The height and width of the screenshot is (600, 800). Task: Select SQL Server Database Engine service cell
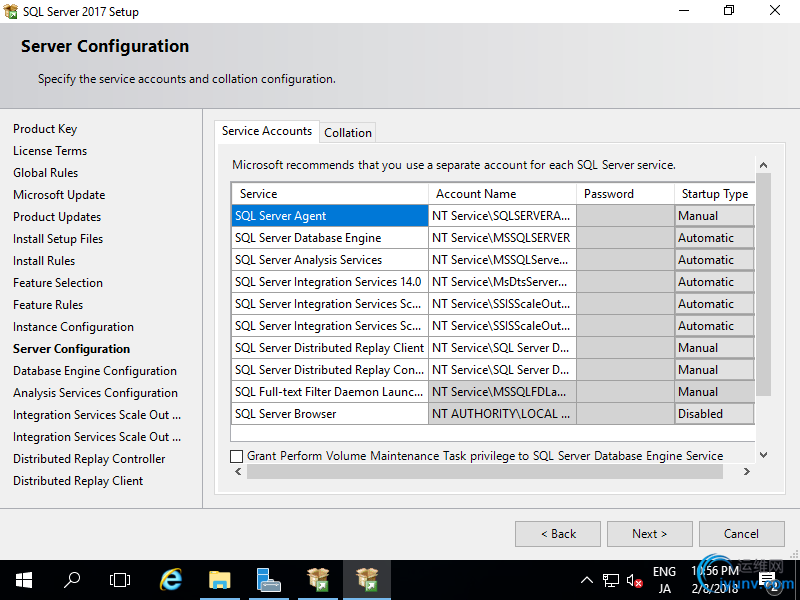click(x=330, y=238)
